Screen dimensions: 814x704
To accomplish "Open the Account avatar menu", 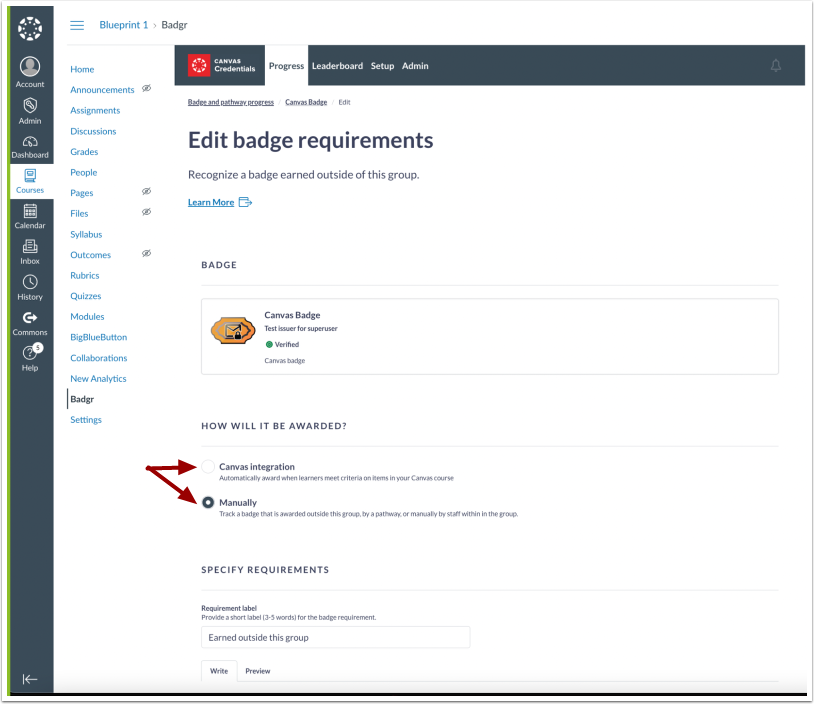I will click(30, 73).
